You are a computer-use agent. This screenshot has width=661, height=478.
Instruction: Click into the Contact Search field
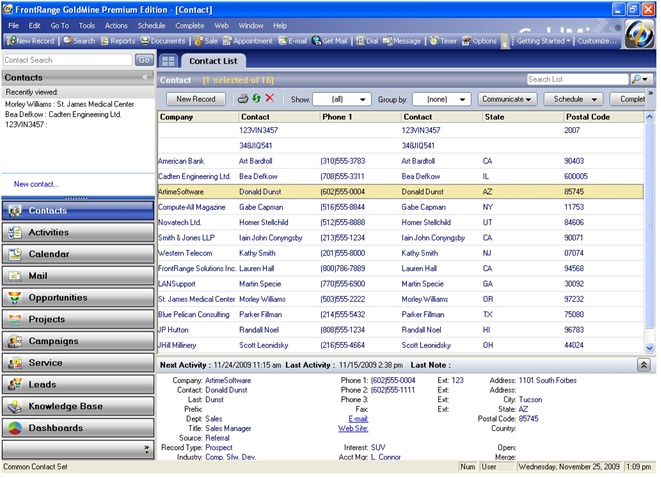[x=66, y=60]
